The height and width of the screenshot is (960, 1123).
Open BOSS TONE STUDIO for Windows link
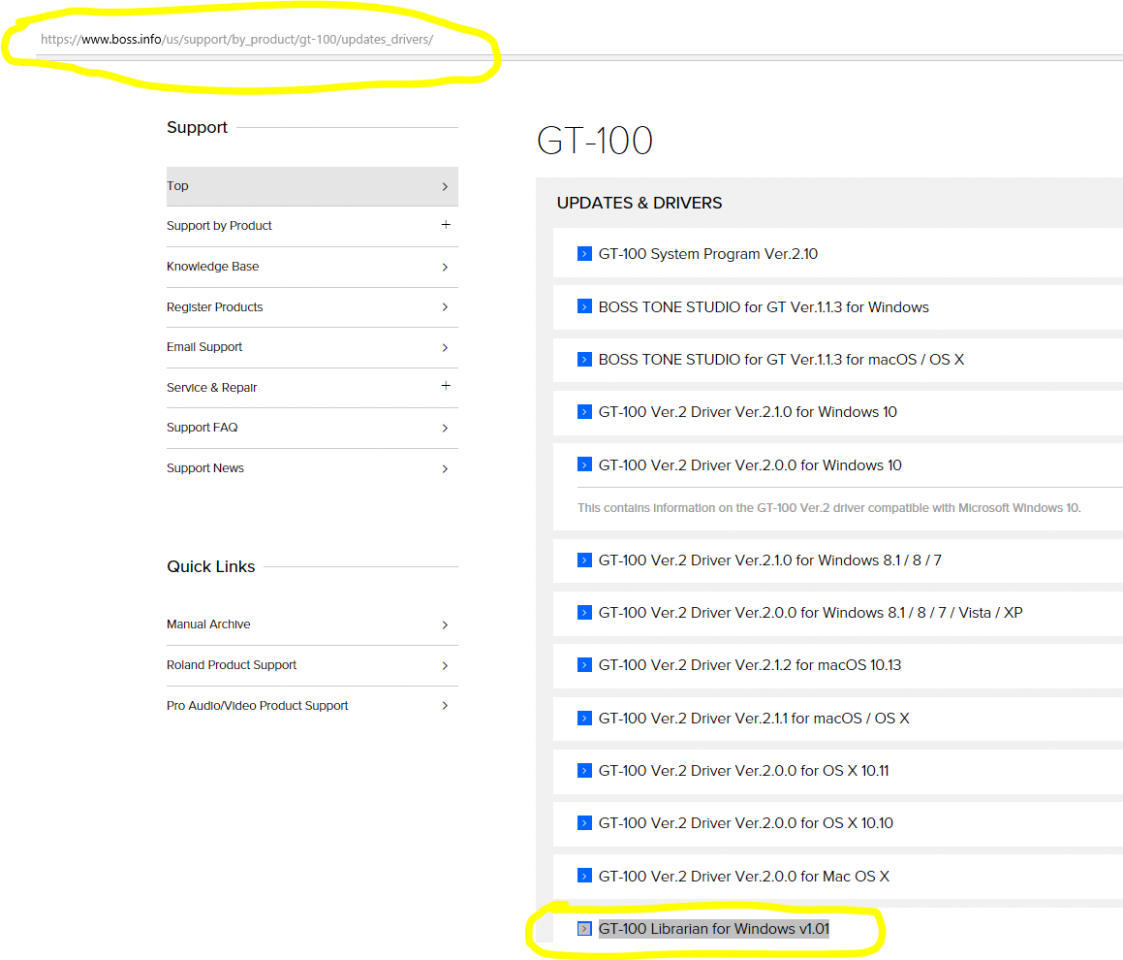tap(763, 307)
